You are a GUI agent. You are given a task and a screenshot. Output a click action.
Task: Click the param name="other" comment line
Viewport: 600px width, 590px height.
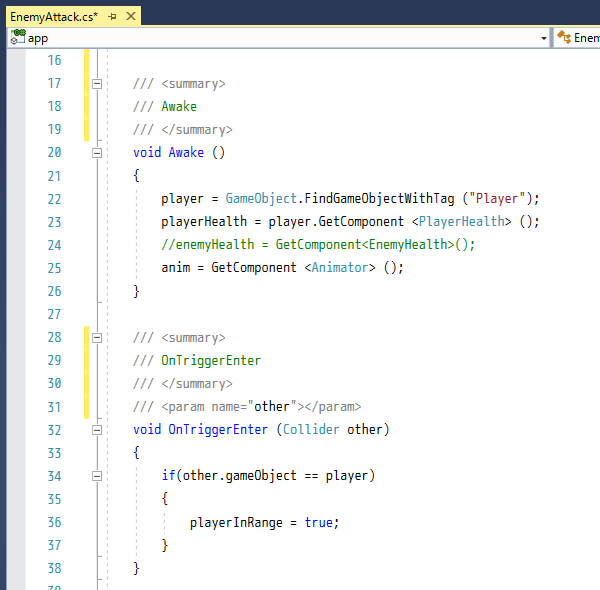247,407
